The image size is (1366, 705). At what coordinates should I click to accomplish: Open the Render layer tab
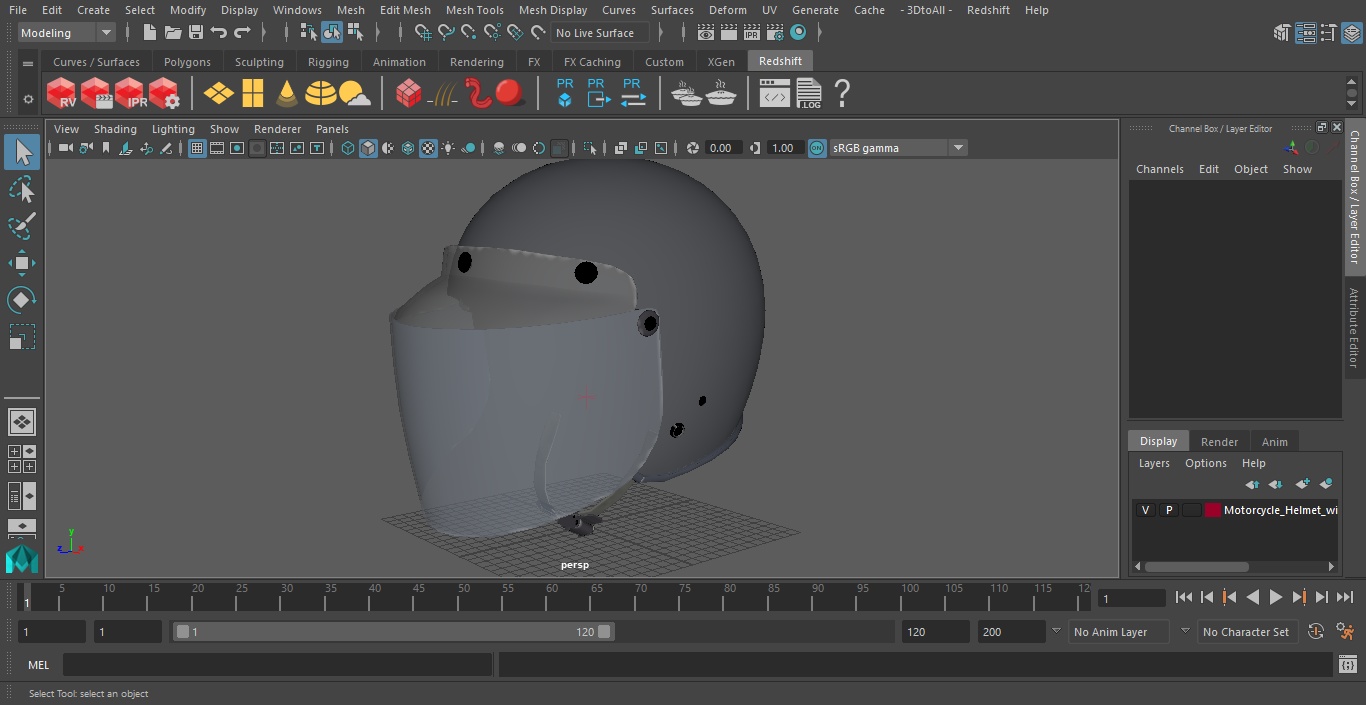1219,442
